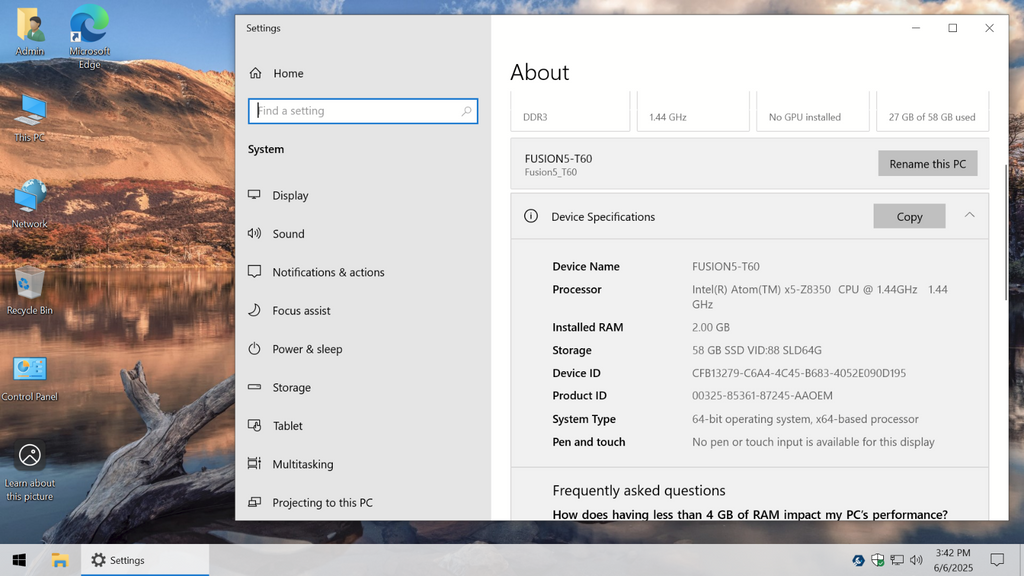Screen dimensions: 1024x576
Task: Click the taskbar volume icon
Action: point(916,560)
